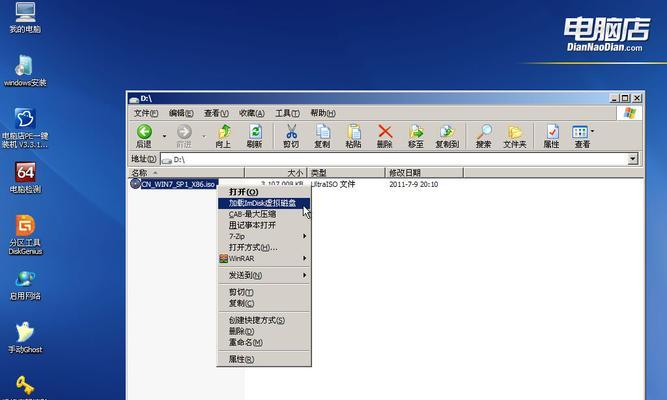This screenshot has height=400, width=667.
Task: Sort by the 大小 column header
Action: pos(276,173)
